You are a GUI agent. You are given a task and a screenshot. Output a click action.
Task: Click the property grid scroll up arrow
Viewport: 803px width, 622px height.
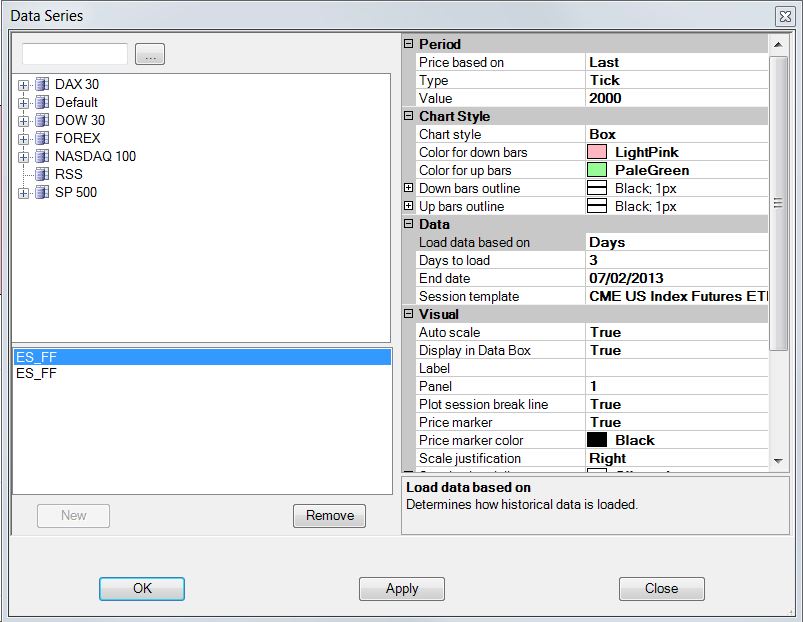pyautogui.click(x=778, y=45)
